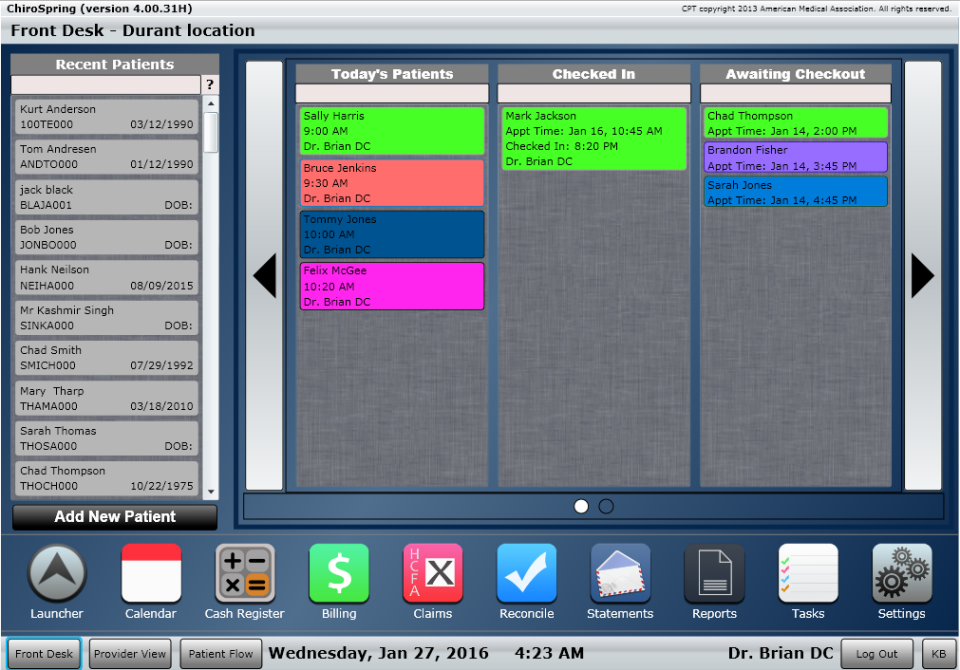Select recent patient Sarah Thomas
Screen dimensions: 960x670
click(x=107, y=438)
